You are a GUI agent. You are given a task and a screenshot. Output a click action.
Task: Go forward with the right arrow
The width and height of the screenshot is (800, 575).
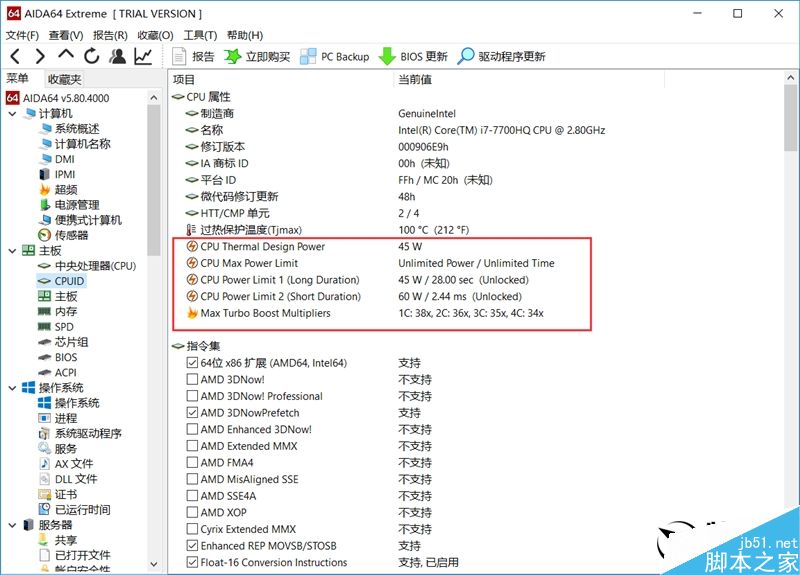40,56
